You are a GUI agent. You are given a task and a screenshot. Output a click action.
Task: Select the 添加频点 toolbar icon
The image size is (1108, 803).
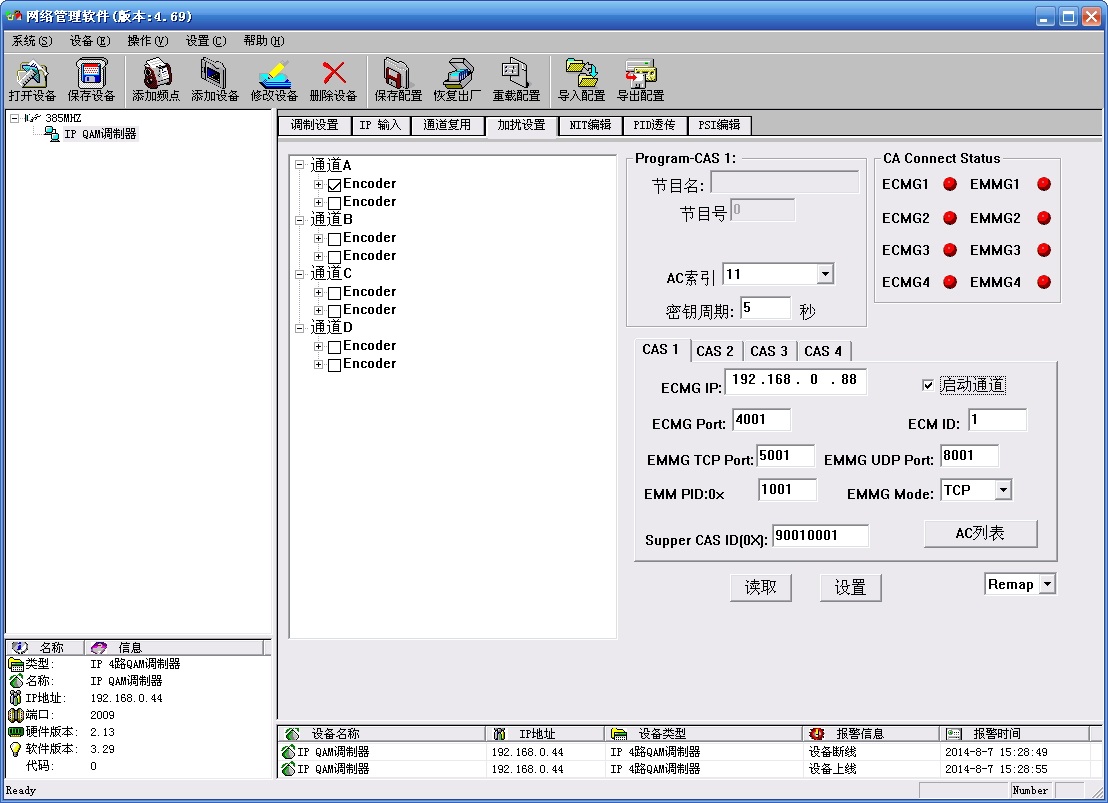pos(156,80)
